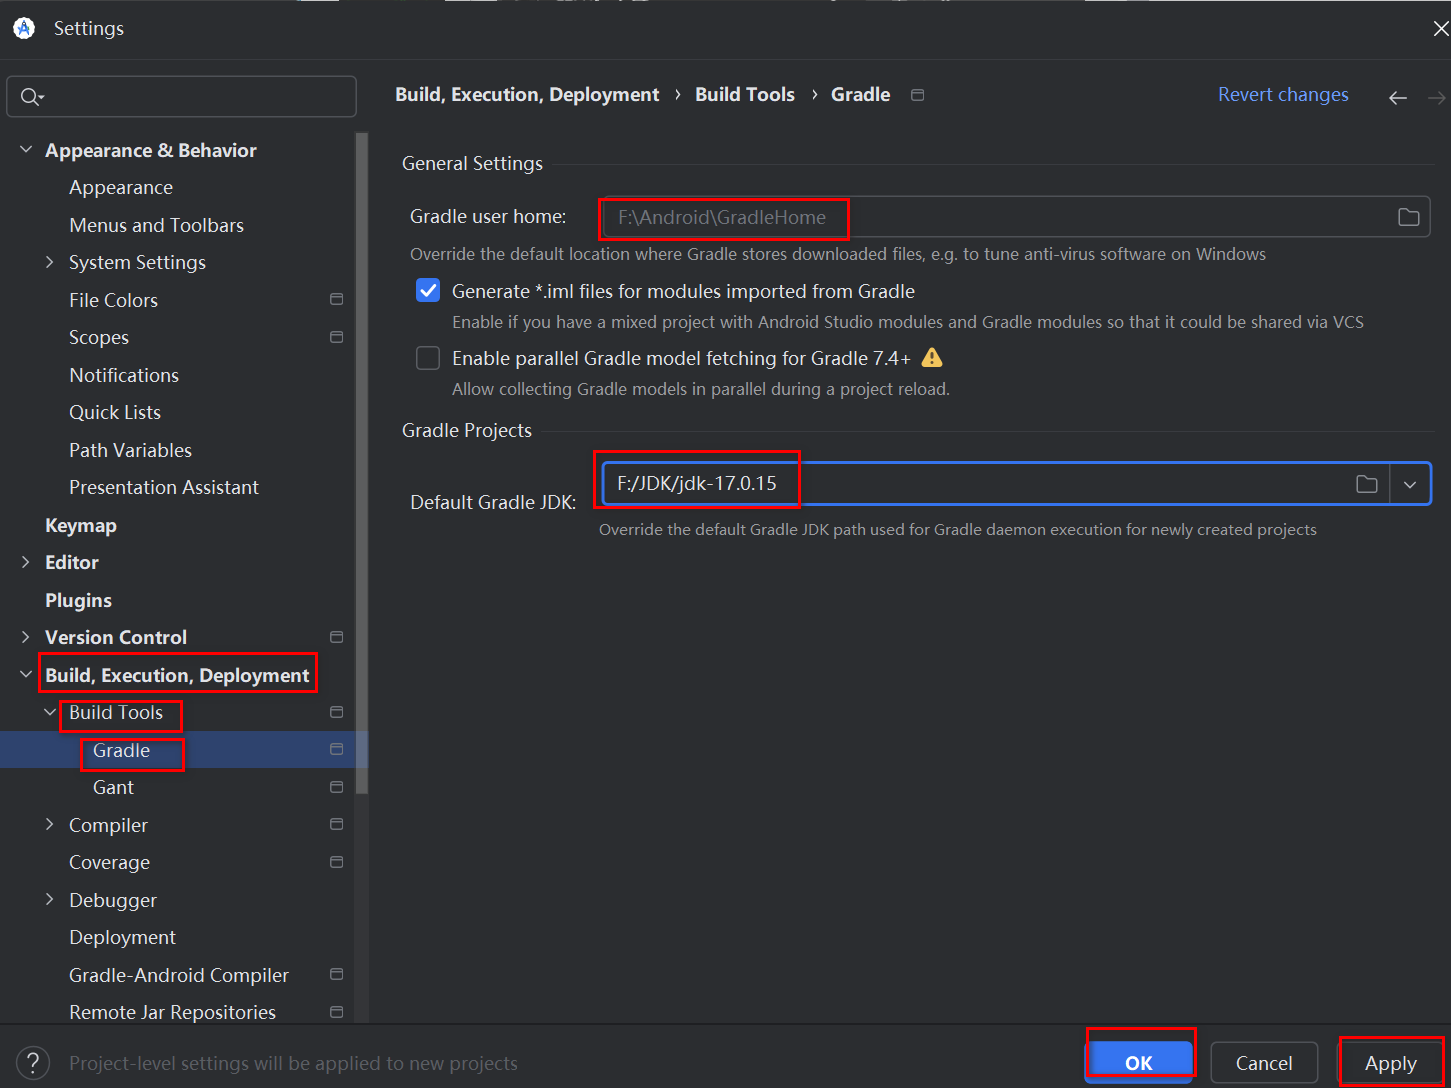Open the help question mark button
This screenshot has width=1451, height=1088.
(33, 1063)
